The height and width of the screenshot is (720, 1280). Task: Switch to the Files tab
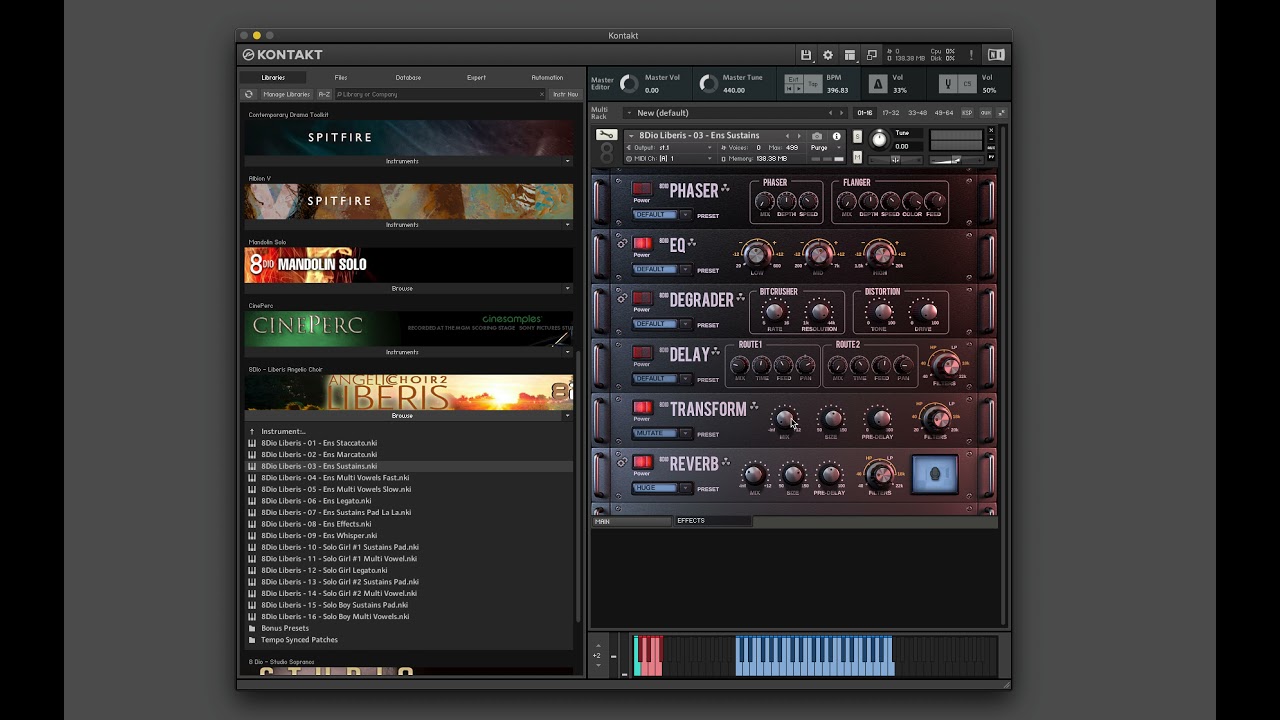[x=341, y=77]
